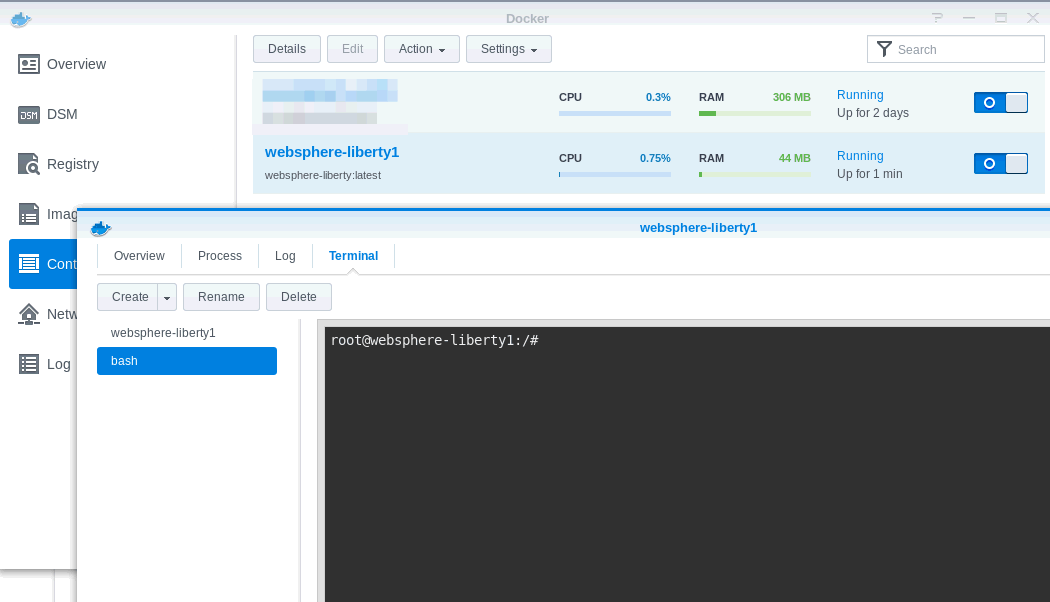Open the Log tab in the container window
This screenshot has width=1050, height=602.
[x=285, y=256]
